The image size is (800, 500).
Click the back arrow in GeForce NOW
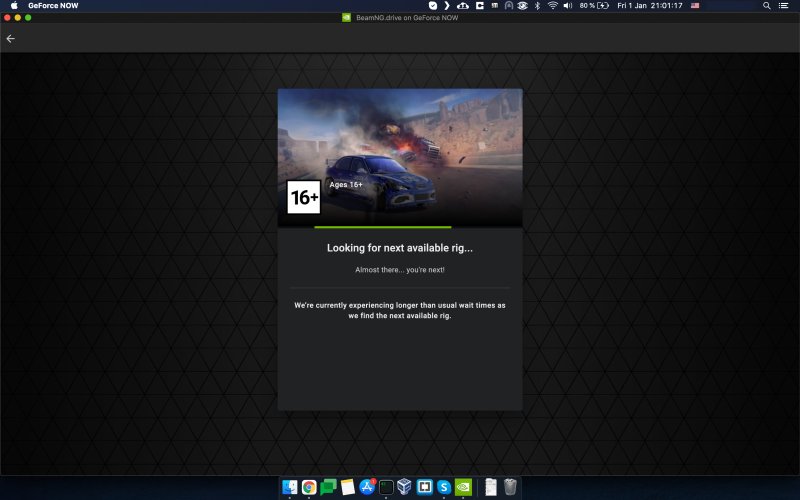click(x=11, y=39)
